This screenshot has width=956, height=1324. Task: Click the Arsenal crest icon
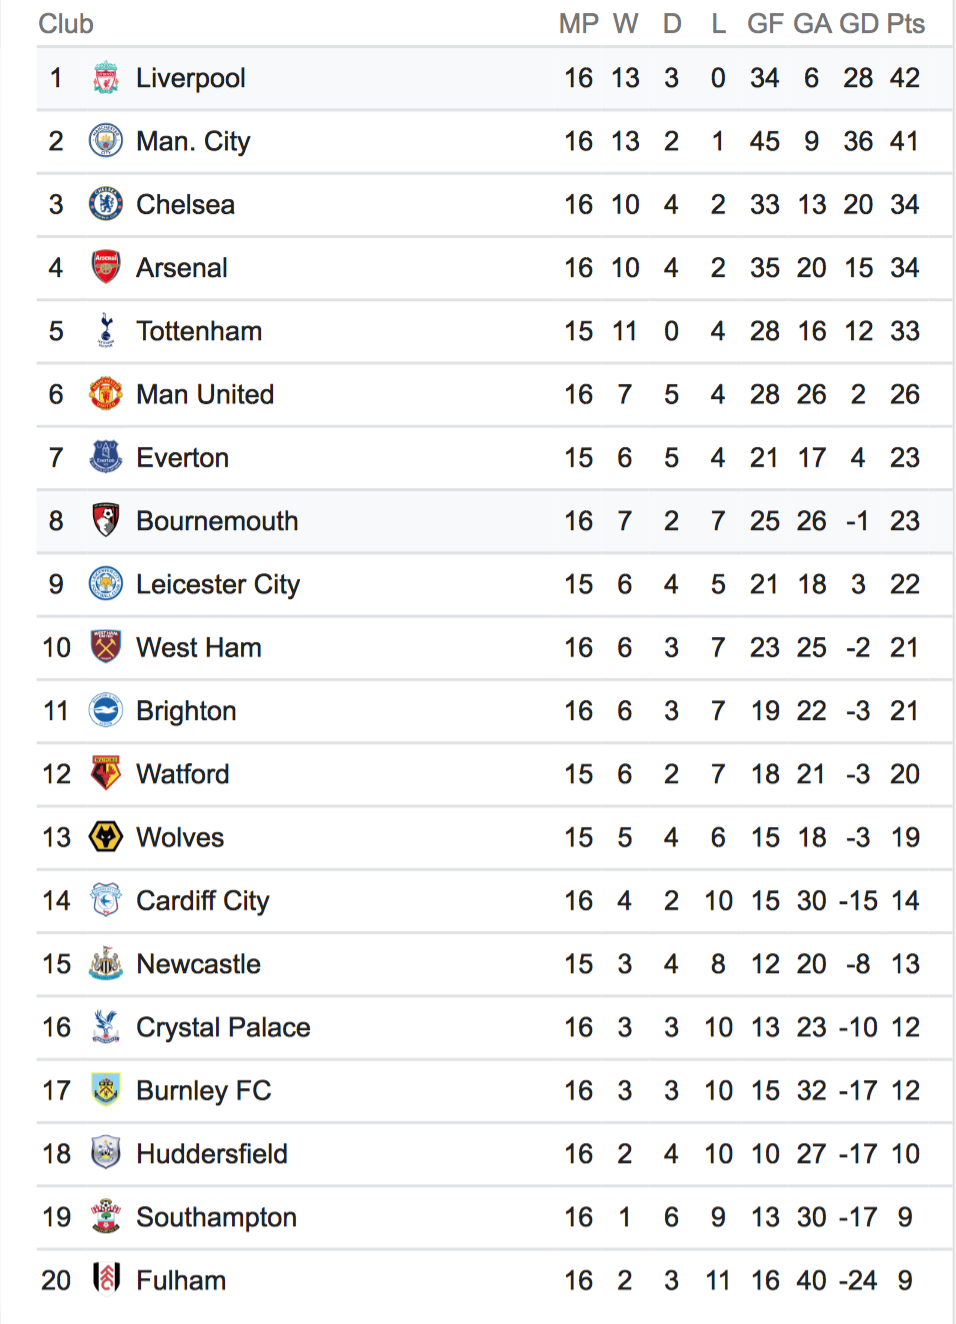(106, 267)
